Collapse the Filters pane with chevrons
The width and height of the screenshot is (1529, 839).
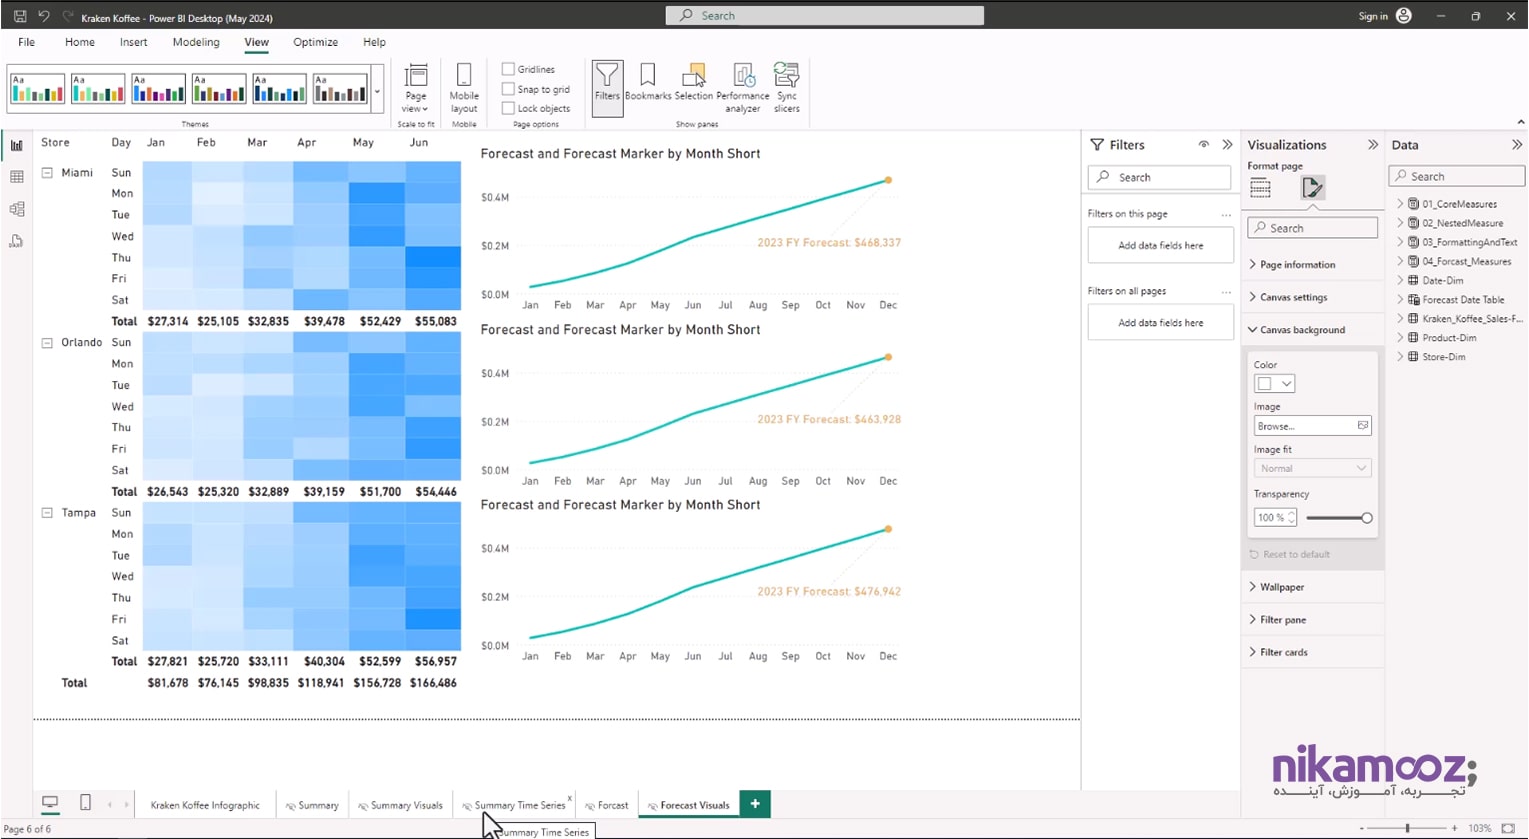[x=1227, y=145]
